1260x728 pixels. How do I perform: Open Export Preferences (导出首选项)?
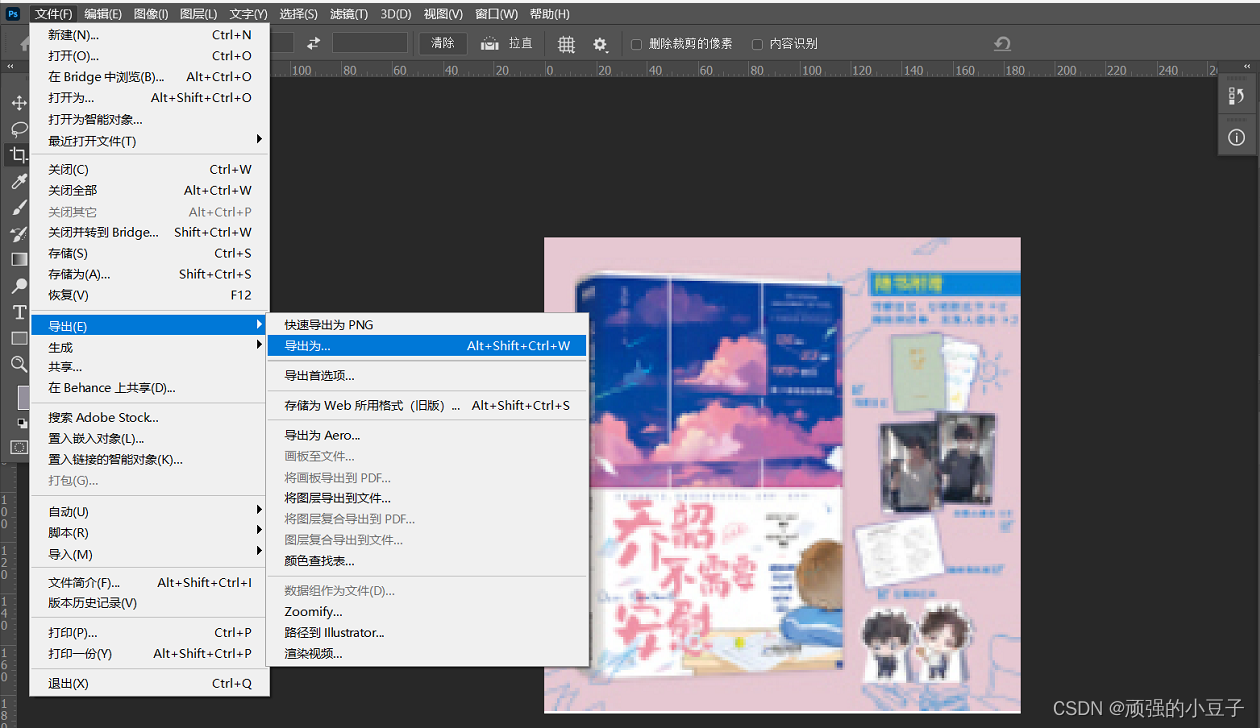(427, 376)
